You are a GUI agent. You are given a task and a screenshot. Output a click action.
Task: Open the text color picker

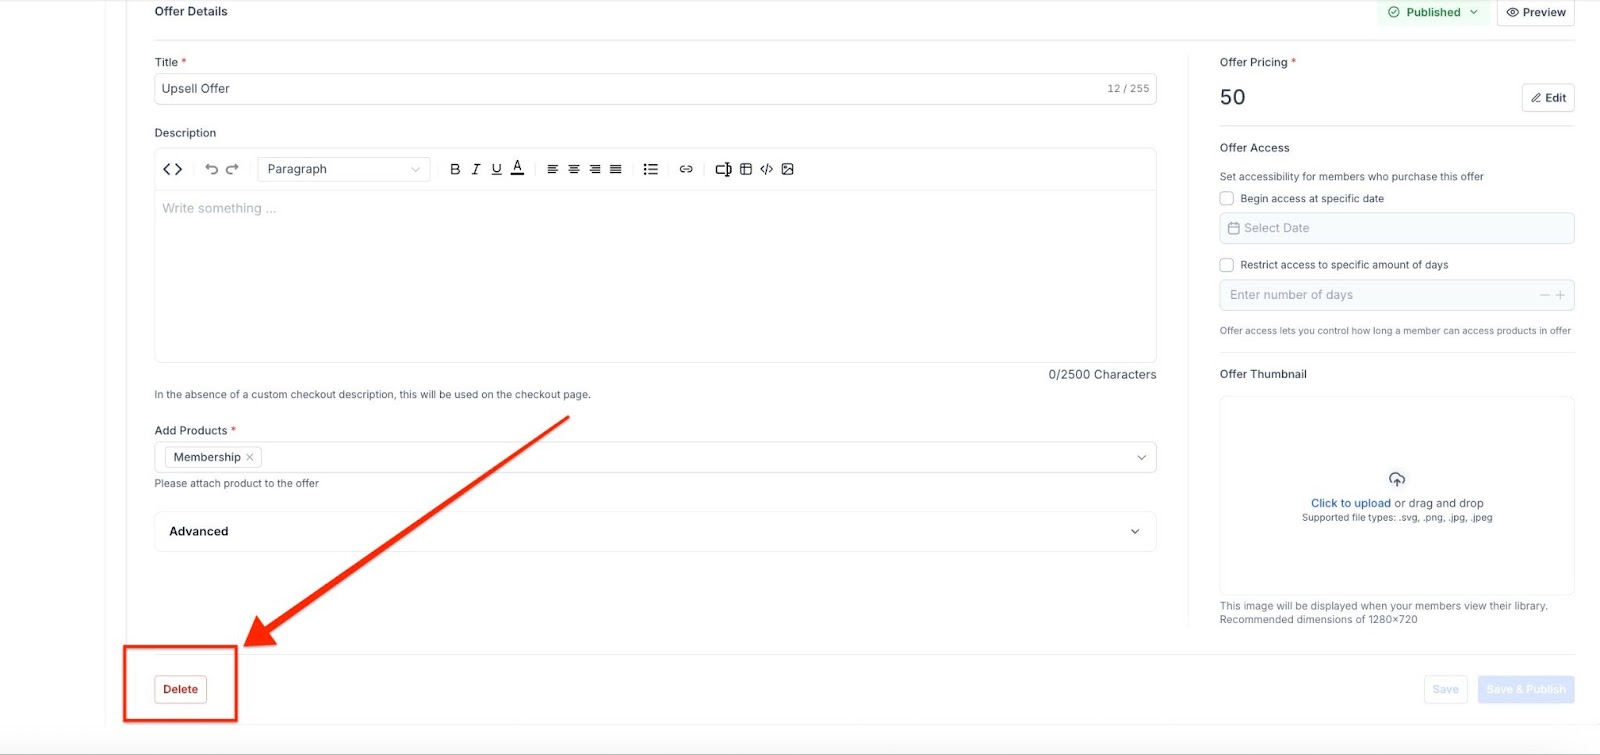[x=517, y=168]
